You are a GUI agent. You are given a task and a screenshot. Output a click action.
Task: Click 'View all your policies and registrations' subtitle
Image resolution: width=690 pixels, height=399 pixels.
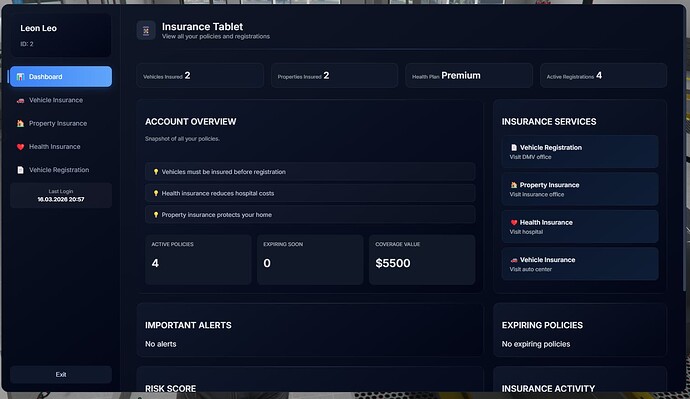(x=216, y=37)
